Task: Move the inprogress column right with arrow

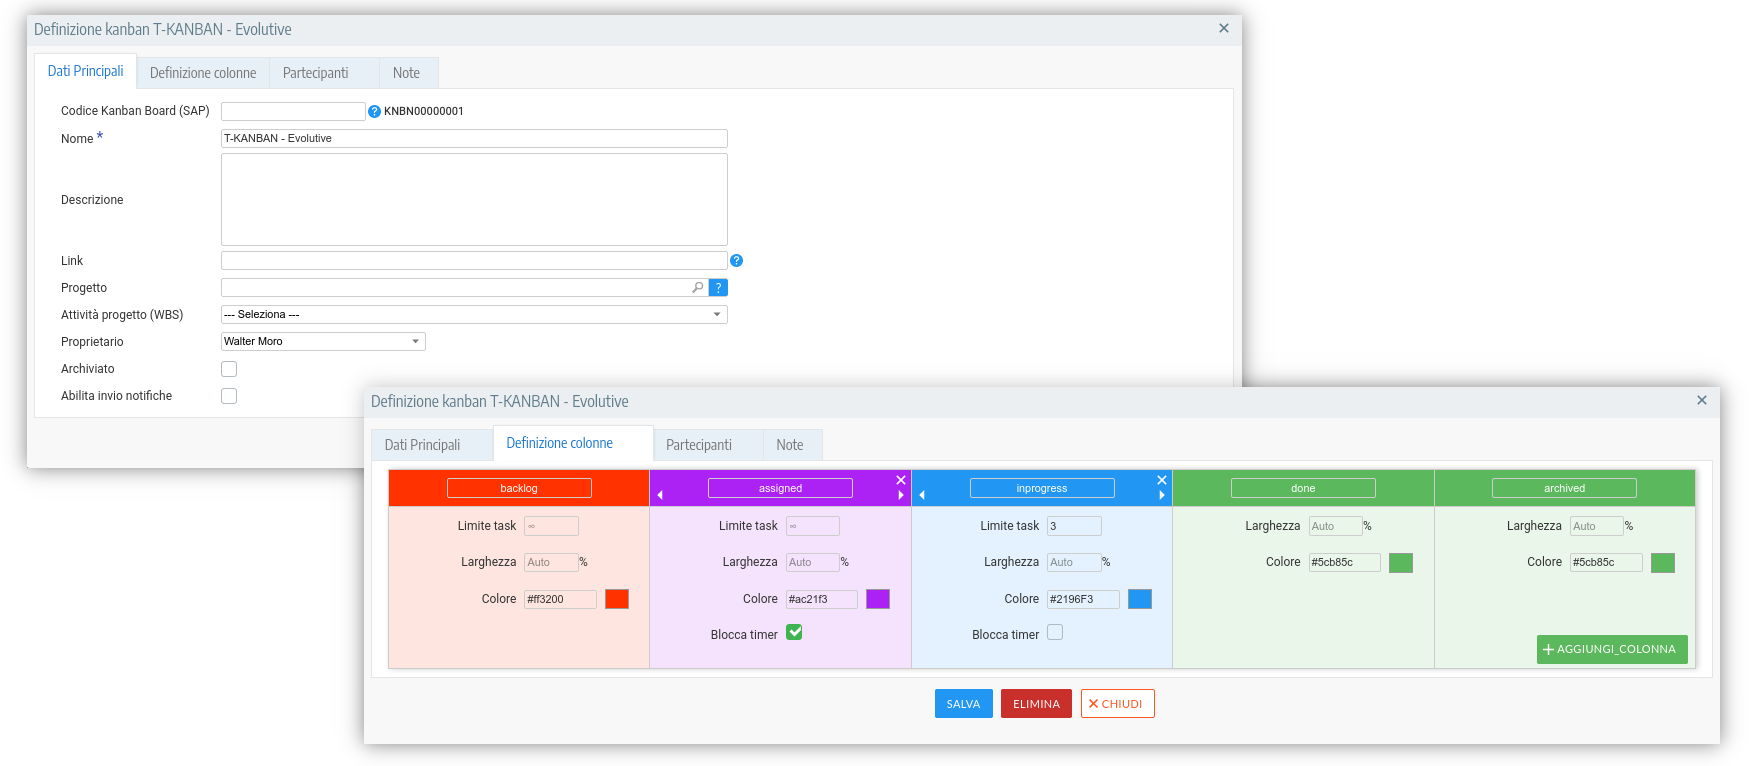Action: [1161, 495]
